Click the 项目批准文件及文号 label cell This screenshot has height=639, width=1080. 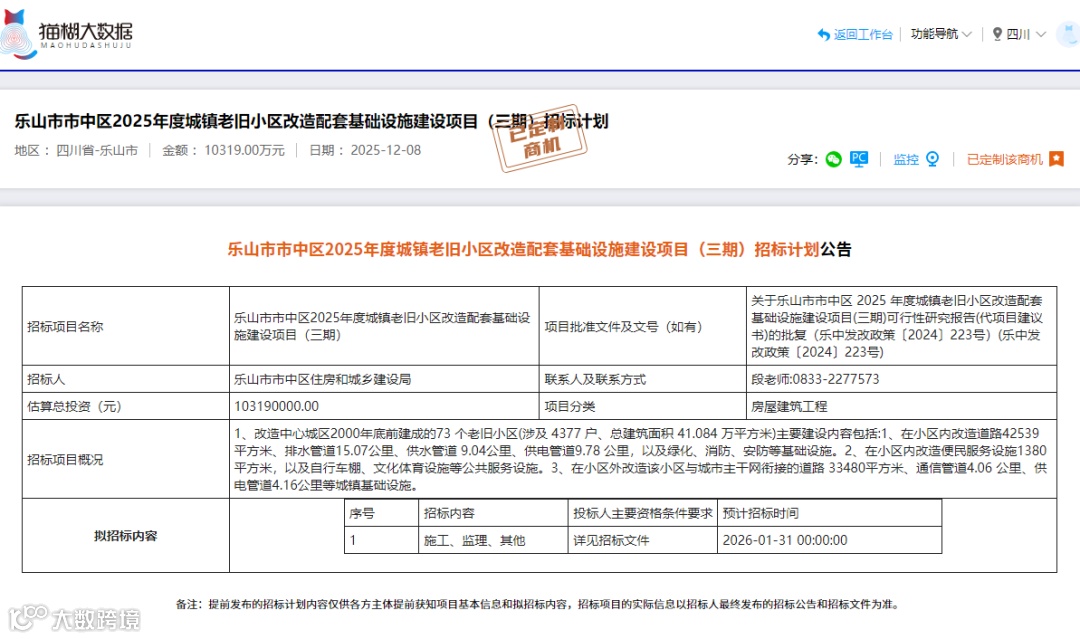click(x=643, y=326)
